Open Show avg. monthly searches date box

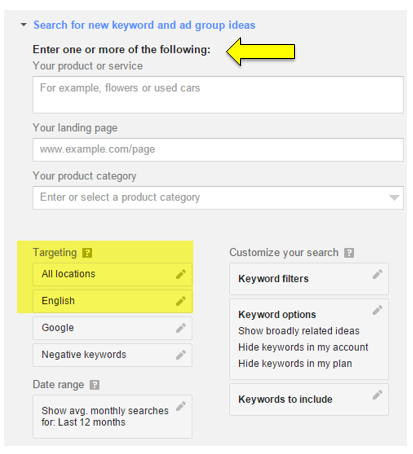(x=112, y=417)
